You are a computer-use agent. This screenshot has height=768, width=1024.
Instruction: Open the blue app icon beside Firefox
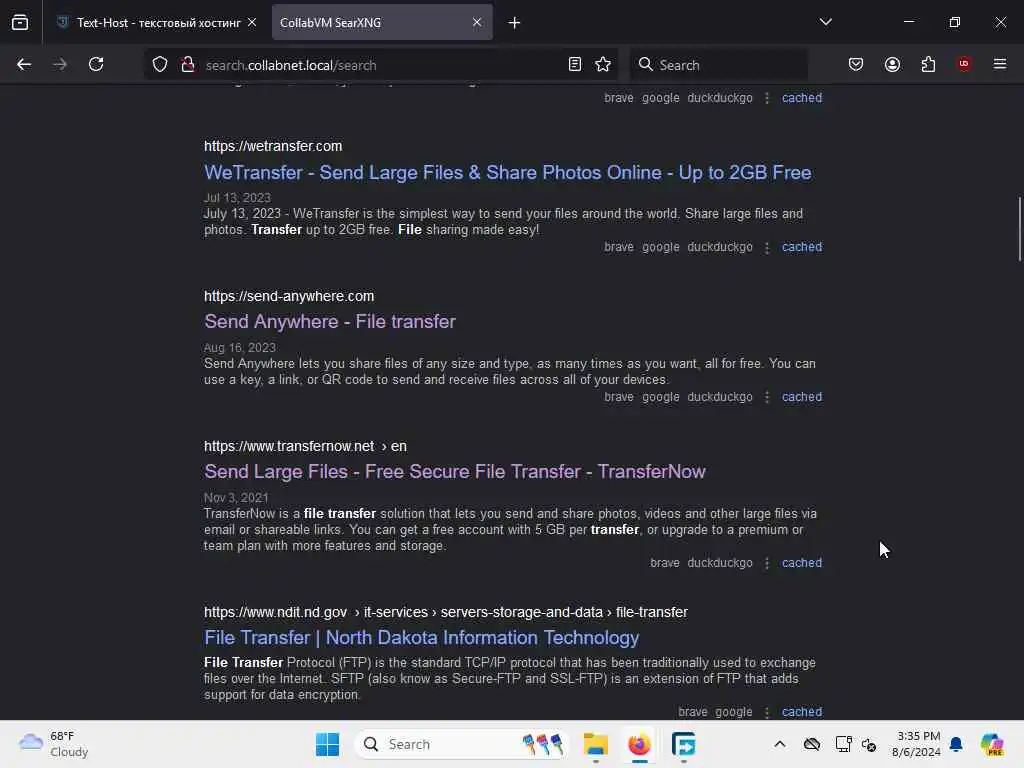[683, 744]
